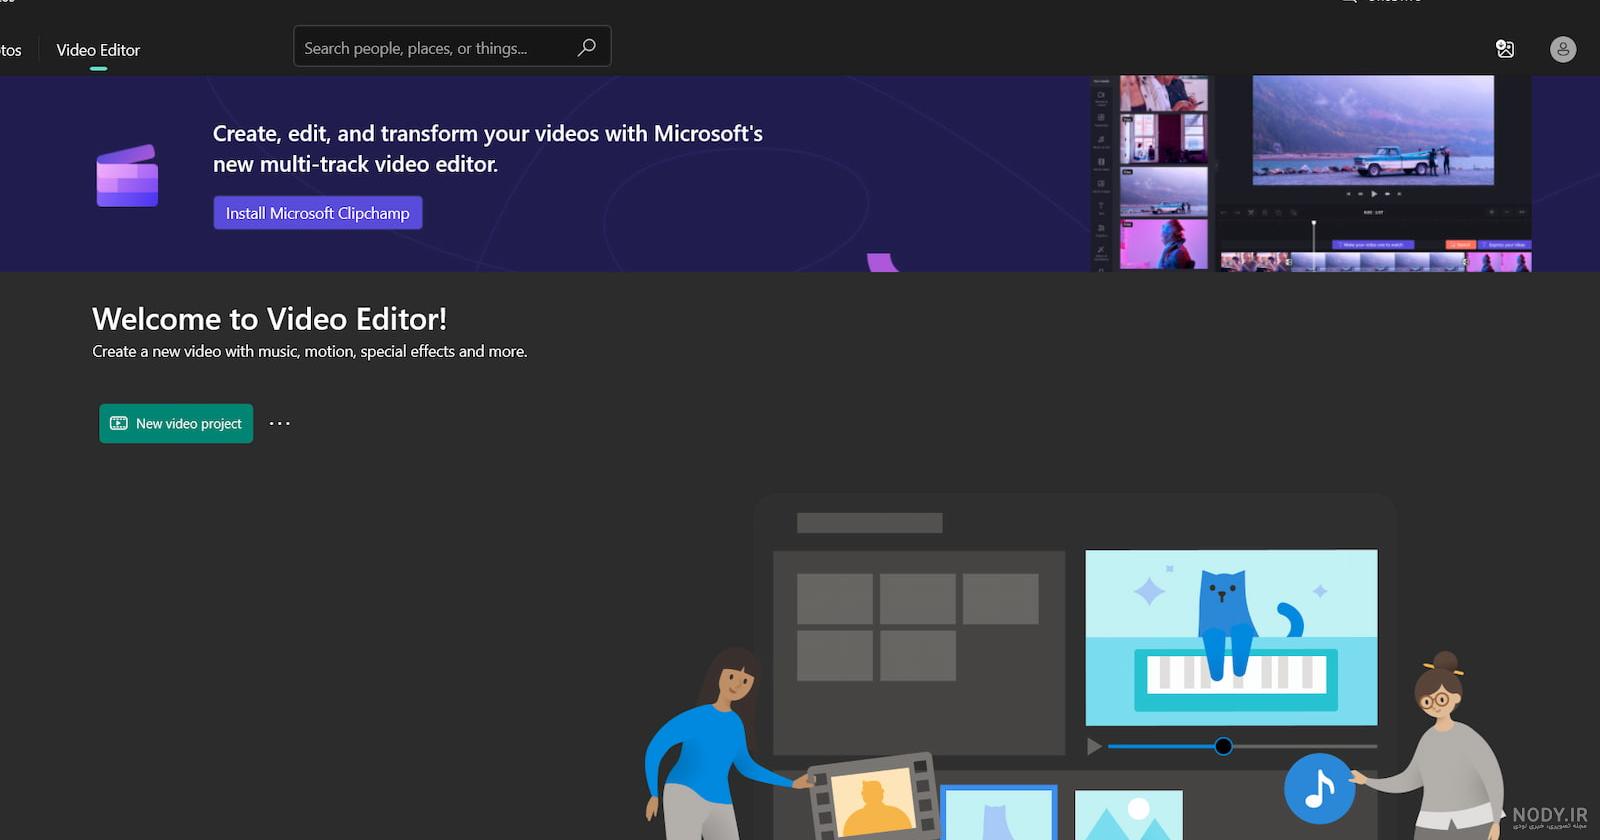Click the purple Clipchamp logo icon

click(x=127, y=176)
